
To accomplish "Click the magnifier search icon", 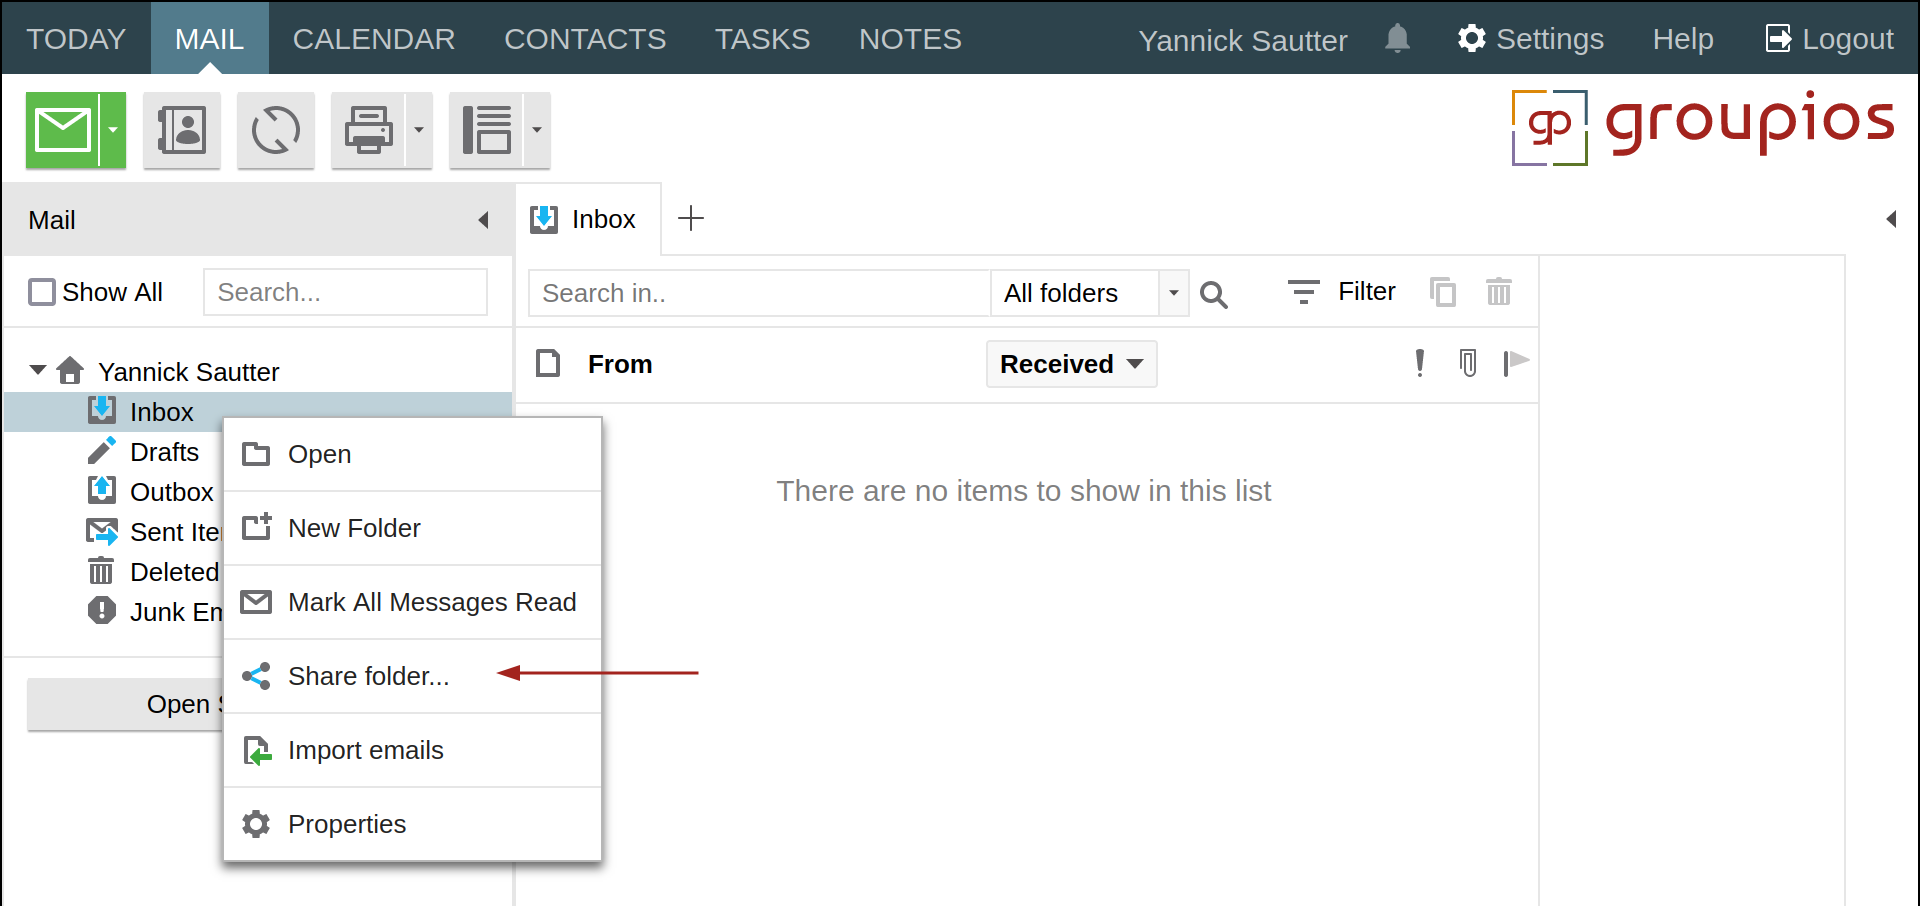I will (x=1213, y=294).
